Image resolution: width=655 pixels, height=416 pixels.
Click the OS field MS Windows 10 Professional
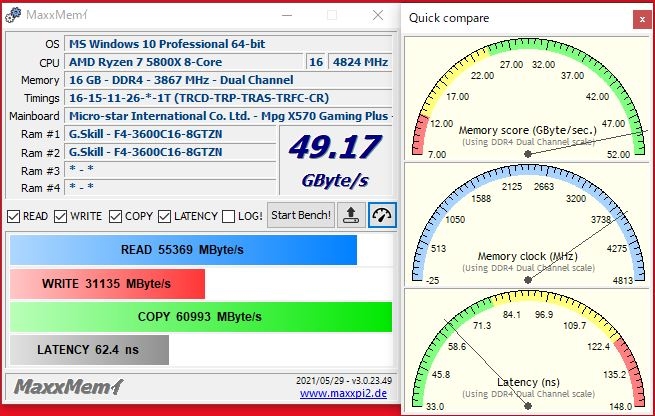tap(228, 44)
